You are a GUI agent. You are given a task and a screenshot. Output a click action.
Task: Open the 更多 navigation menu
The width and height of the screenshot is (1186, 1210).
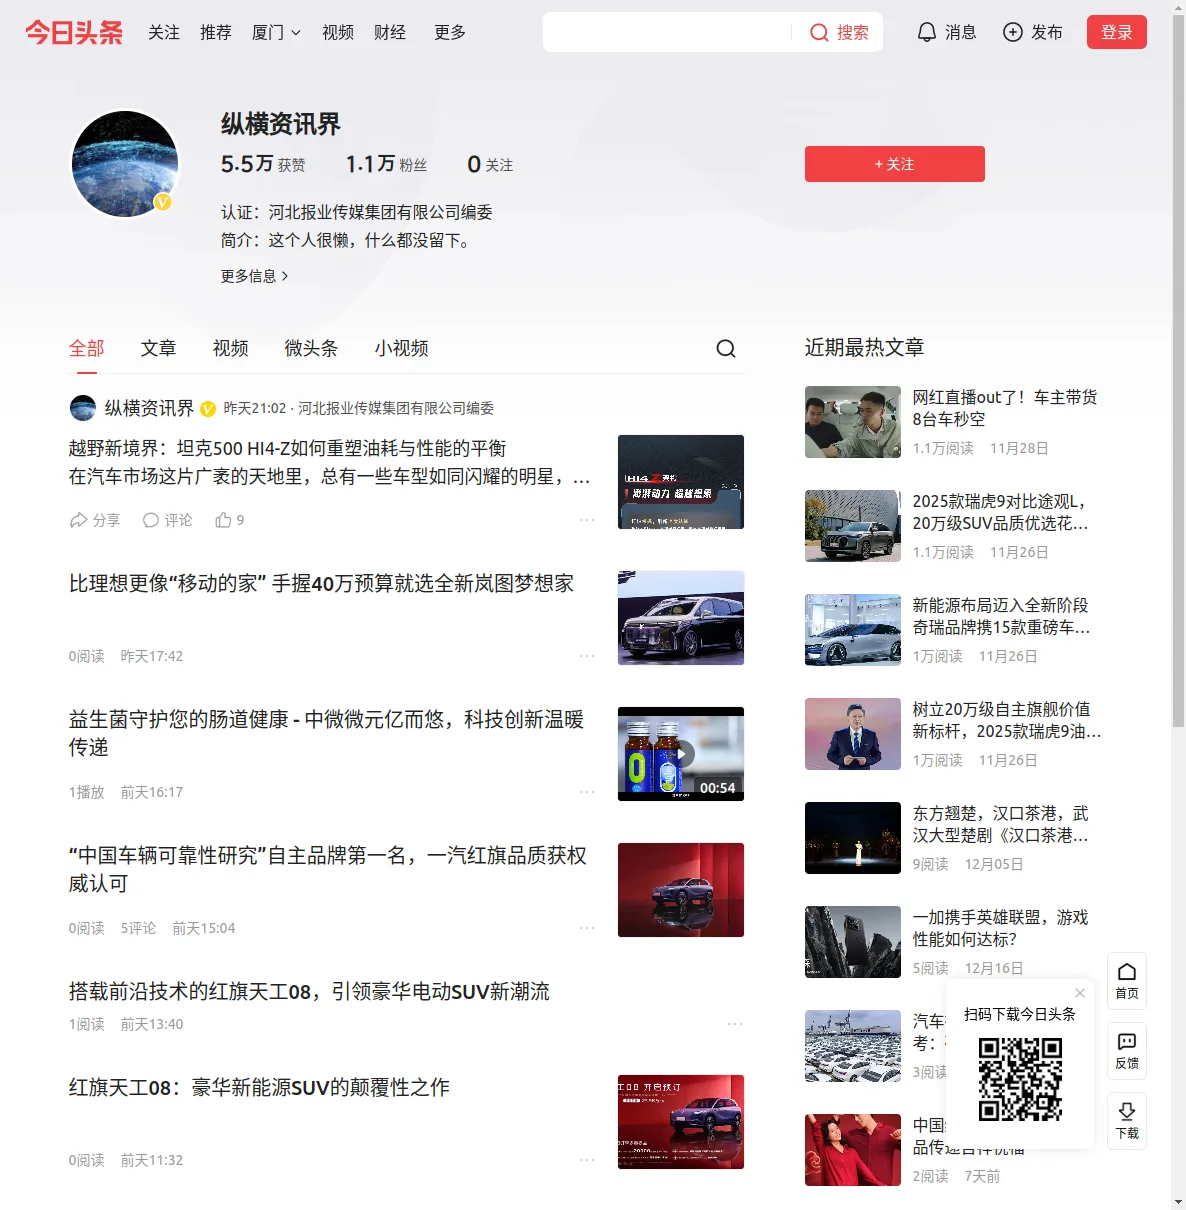450,32
